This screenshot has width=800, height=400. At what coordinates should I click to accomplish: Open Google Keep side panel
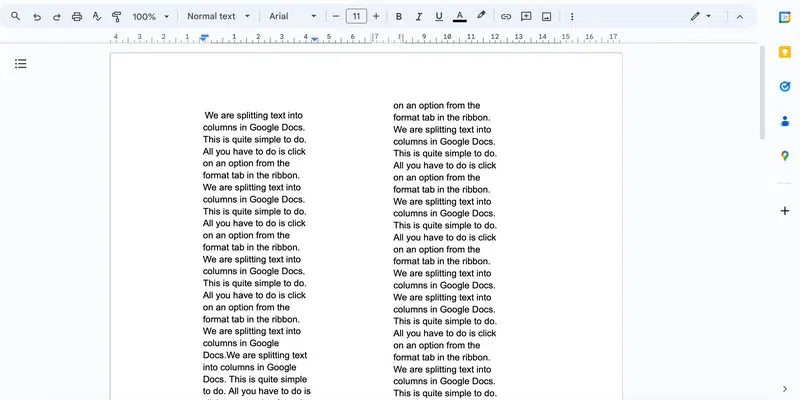785,52
